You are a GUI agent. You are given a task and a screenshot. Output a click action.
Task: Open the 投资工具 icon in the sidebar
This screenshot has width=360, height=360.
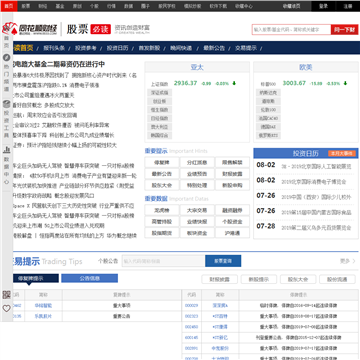coord(6,104)
